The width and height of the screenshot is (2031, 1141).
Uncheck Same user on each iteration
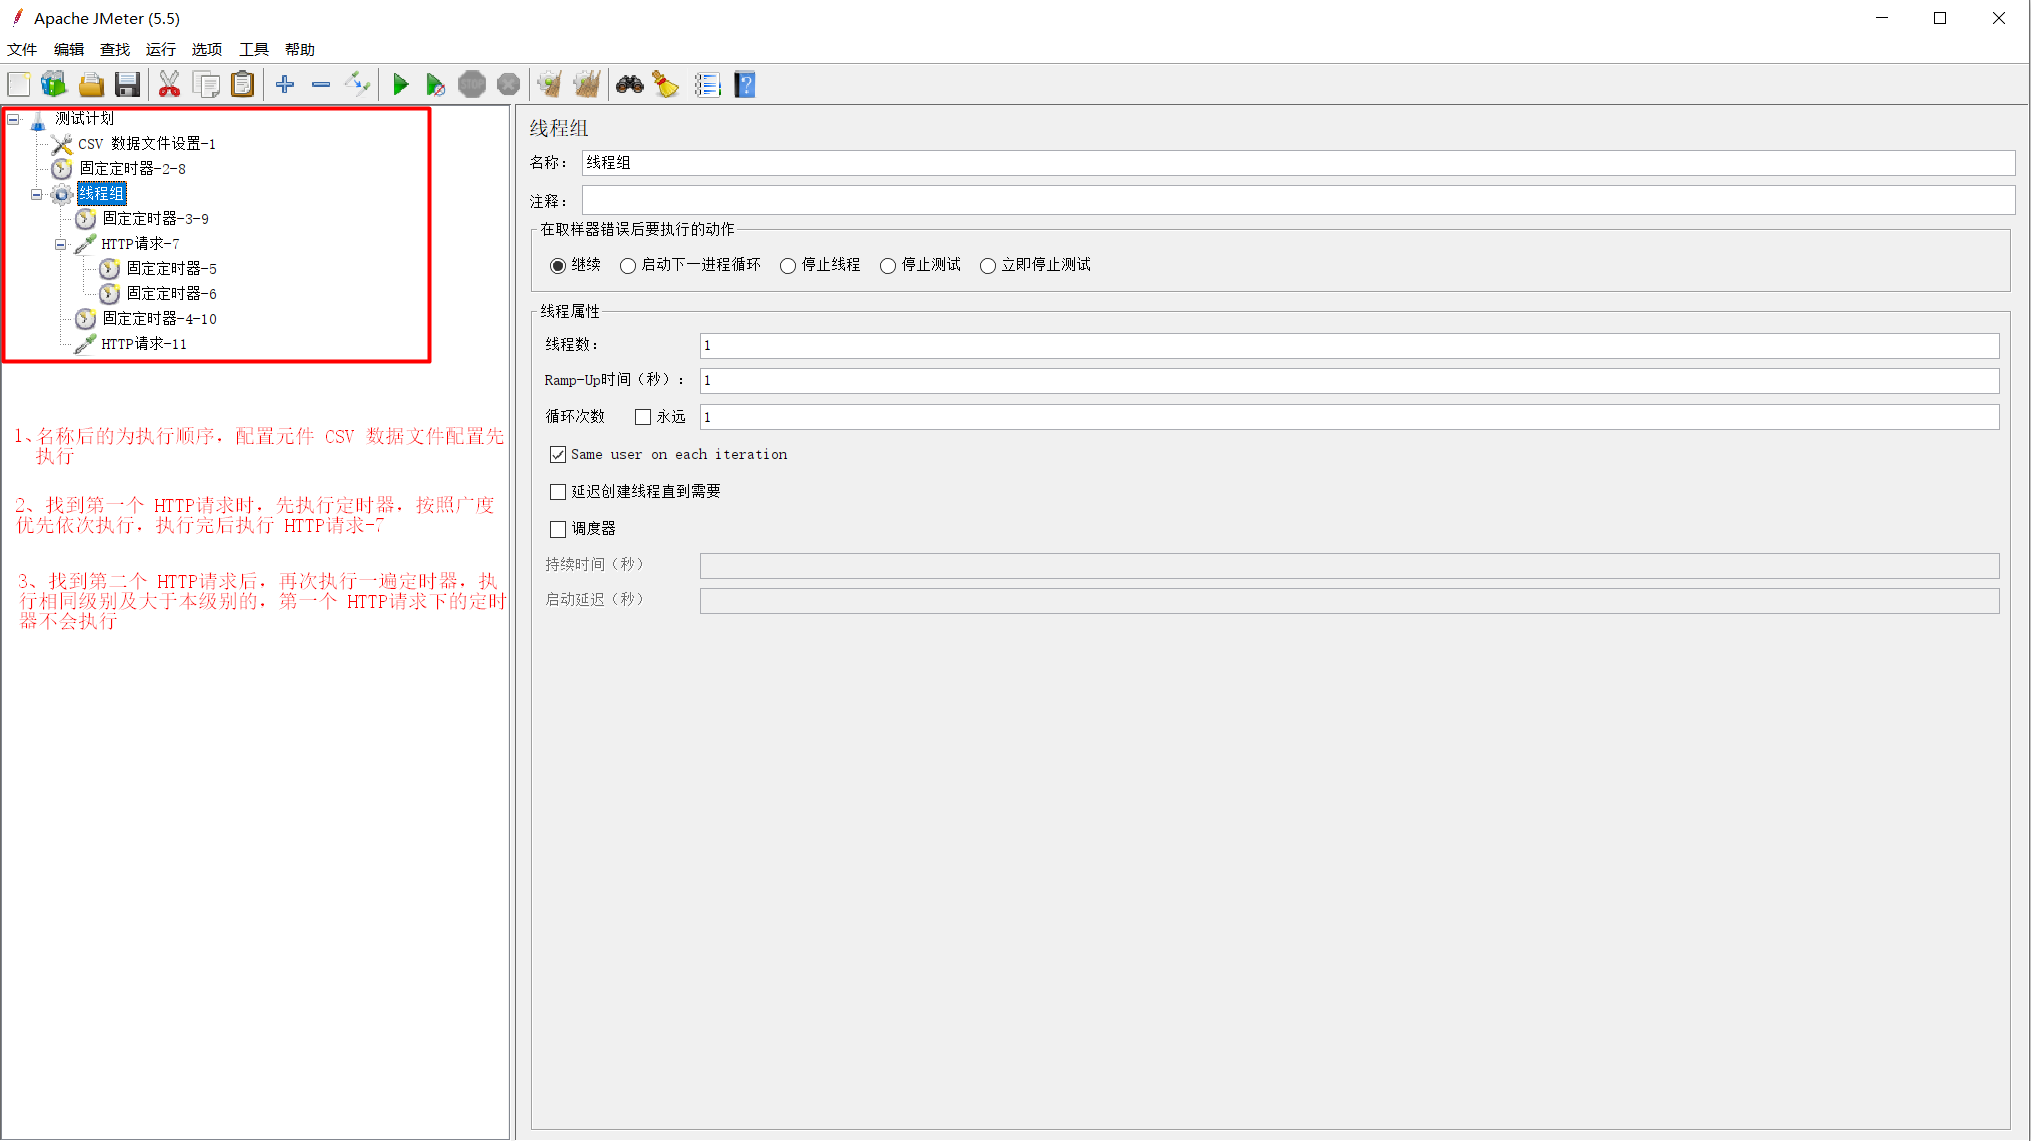click(558, 455)
